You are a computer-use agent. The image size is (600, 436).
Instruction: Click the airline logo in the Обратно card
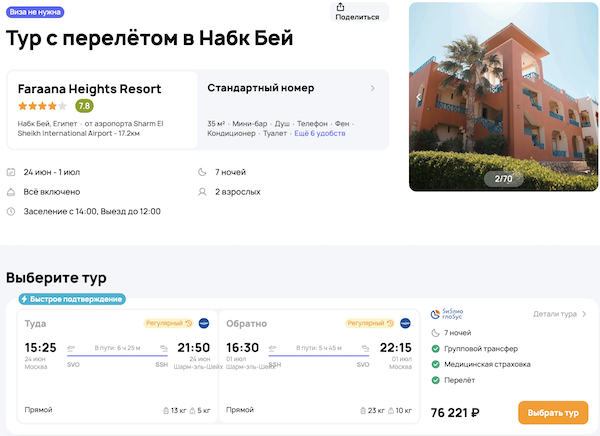tap(406, 324)
